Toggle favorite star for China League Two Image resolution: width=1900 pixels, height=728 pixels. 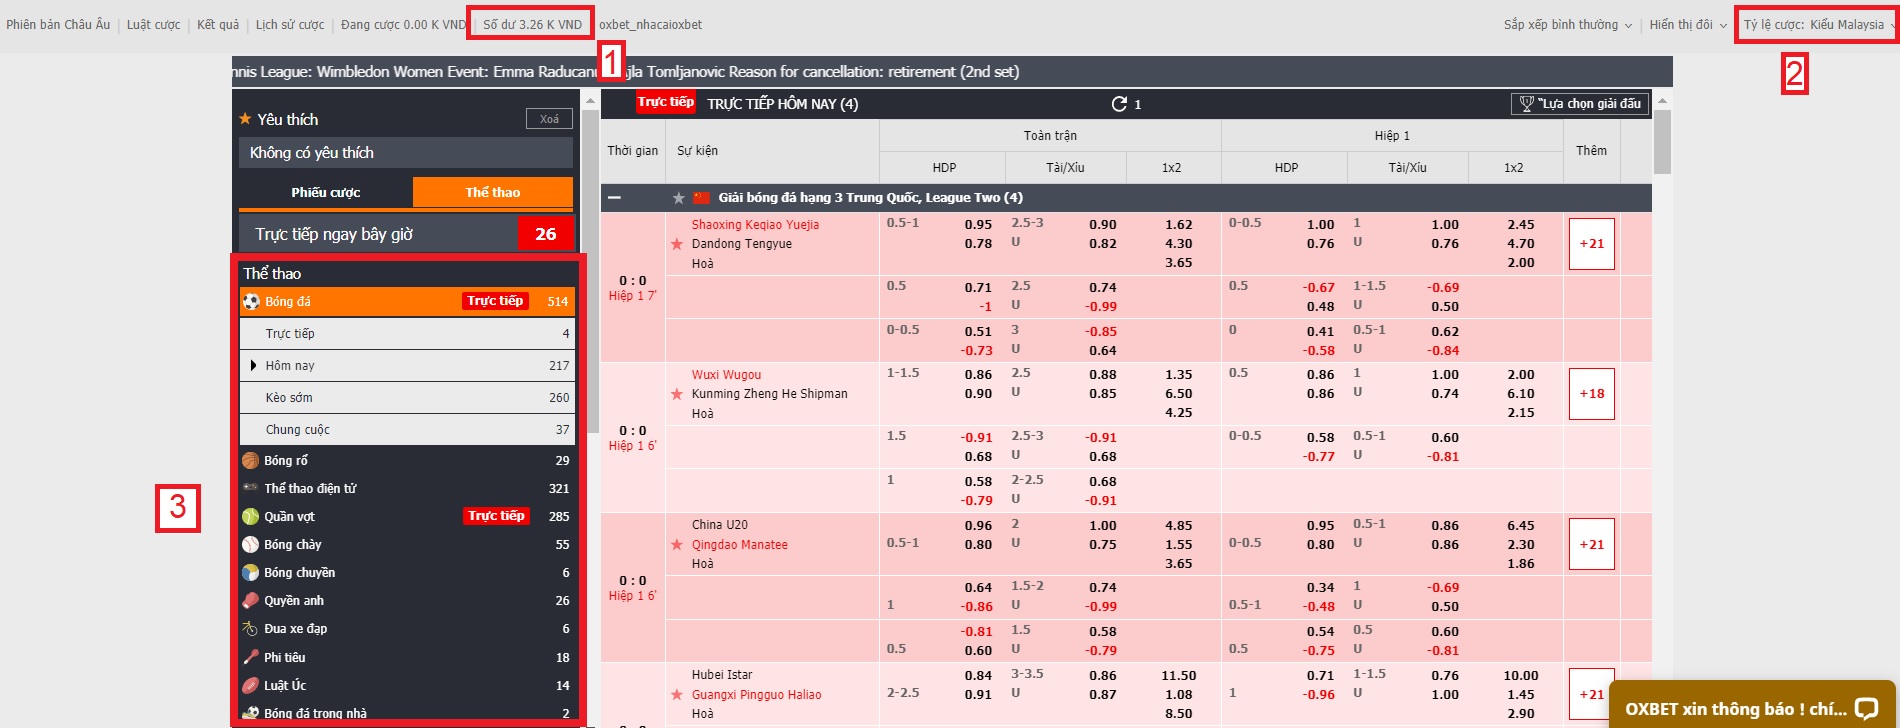pos(679,198)
